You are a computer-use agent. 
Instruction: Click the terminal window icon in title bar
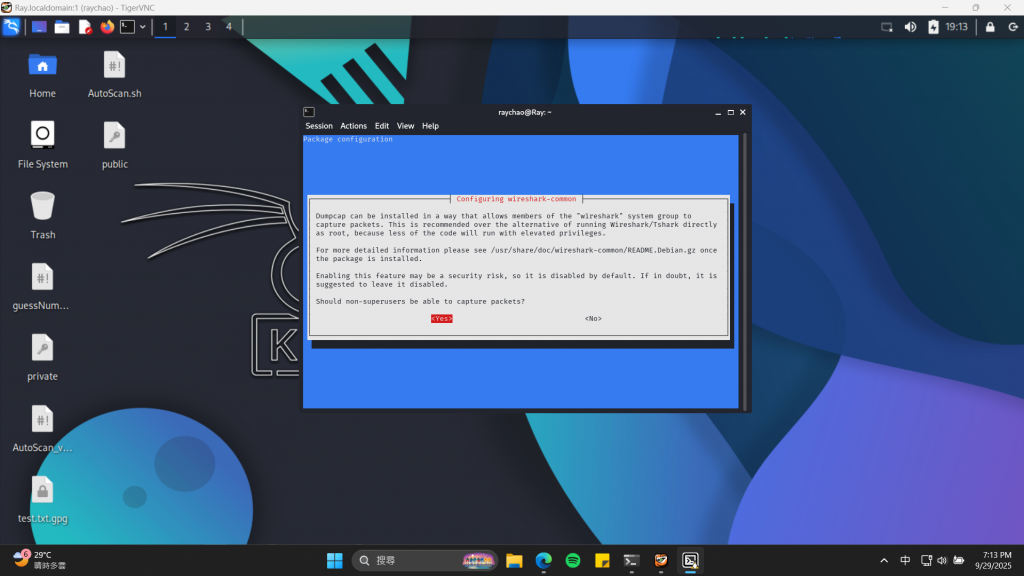[310, 112]
